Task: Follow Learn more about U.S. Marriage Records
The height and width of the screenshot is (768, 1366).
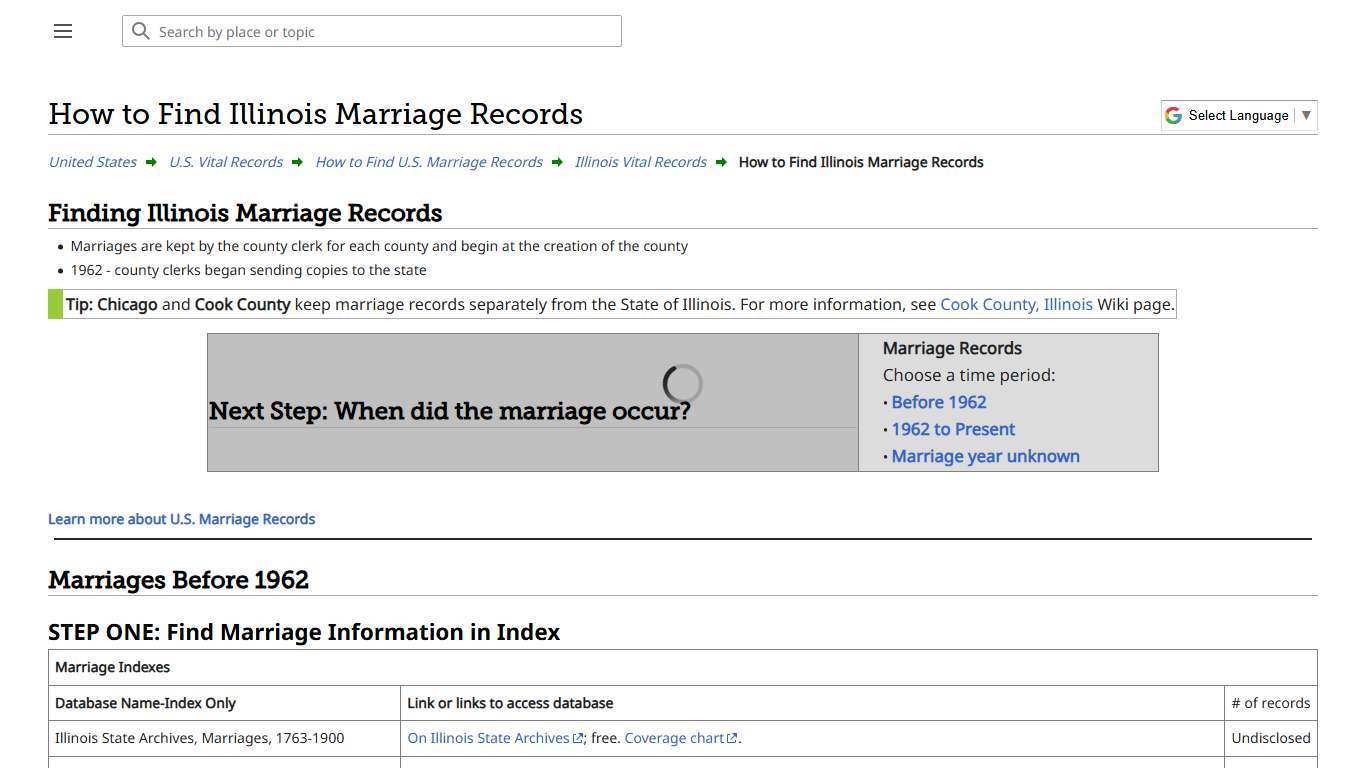Action: point(181,518)
